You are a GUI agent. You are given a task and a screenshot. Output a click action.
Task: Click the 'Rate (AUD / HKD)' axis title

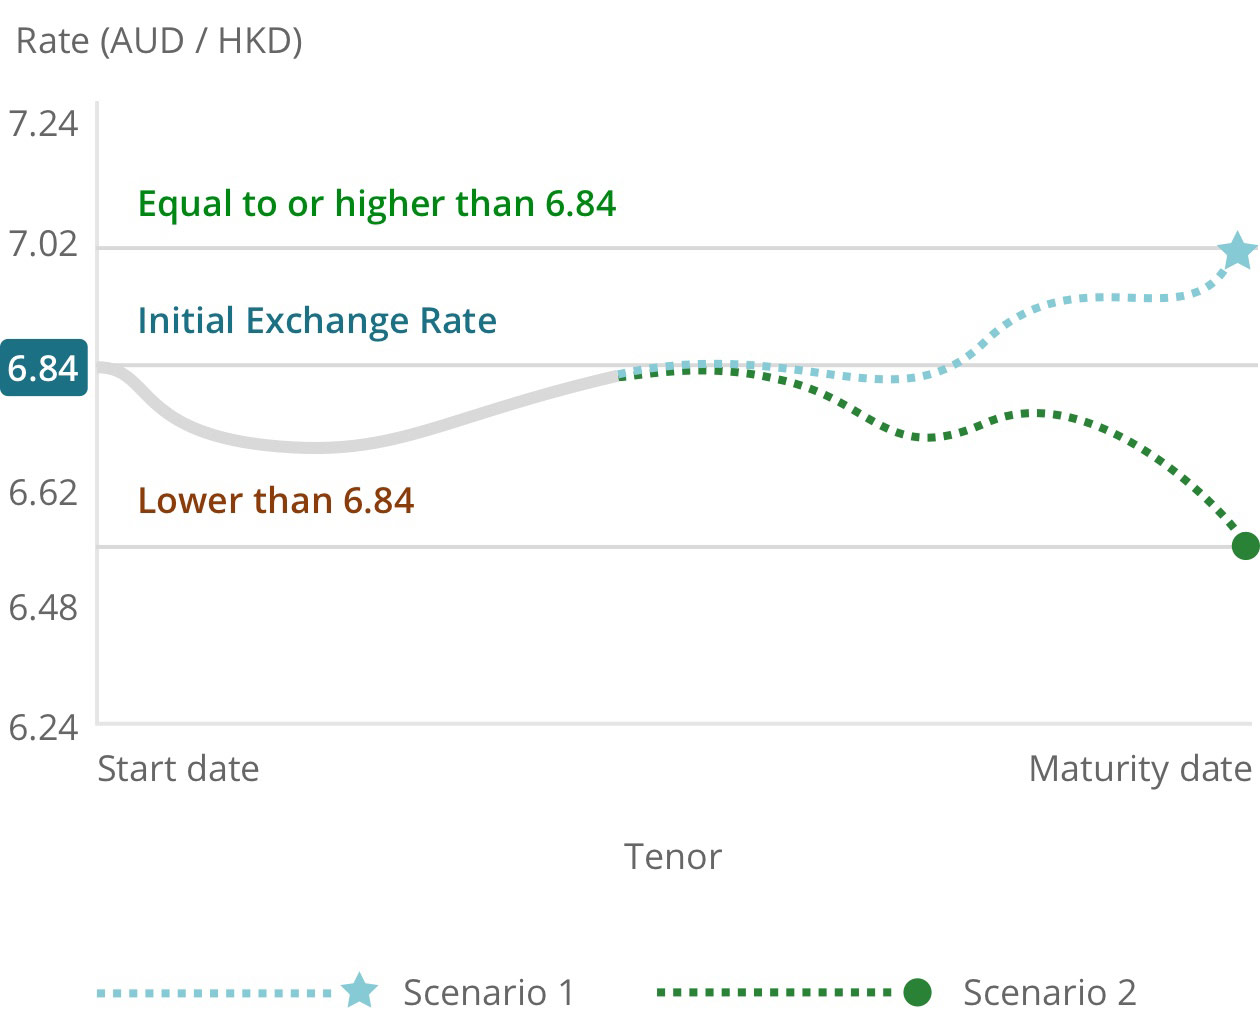pyautogui.click(x=159, y=41)
